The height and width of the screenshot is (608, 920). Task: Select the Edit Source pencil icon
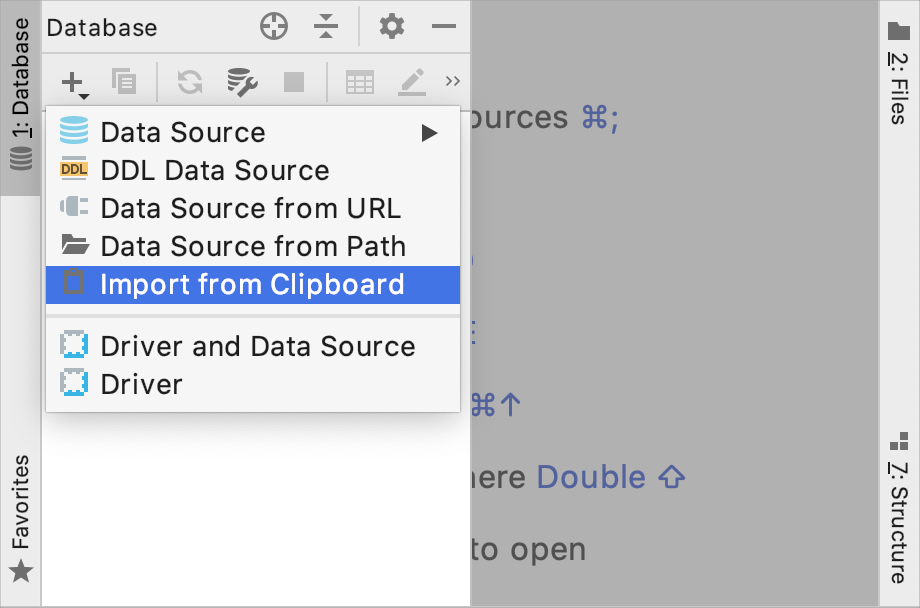(411, 82)
